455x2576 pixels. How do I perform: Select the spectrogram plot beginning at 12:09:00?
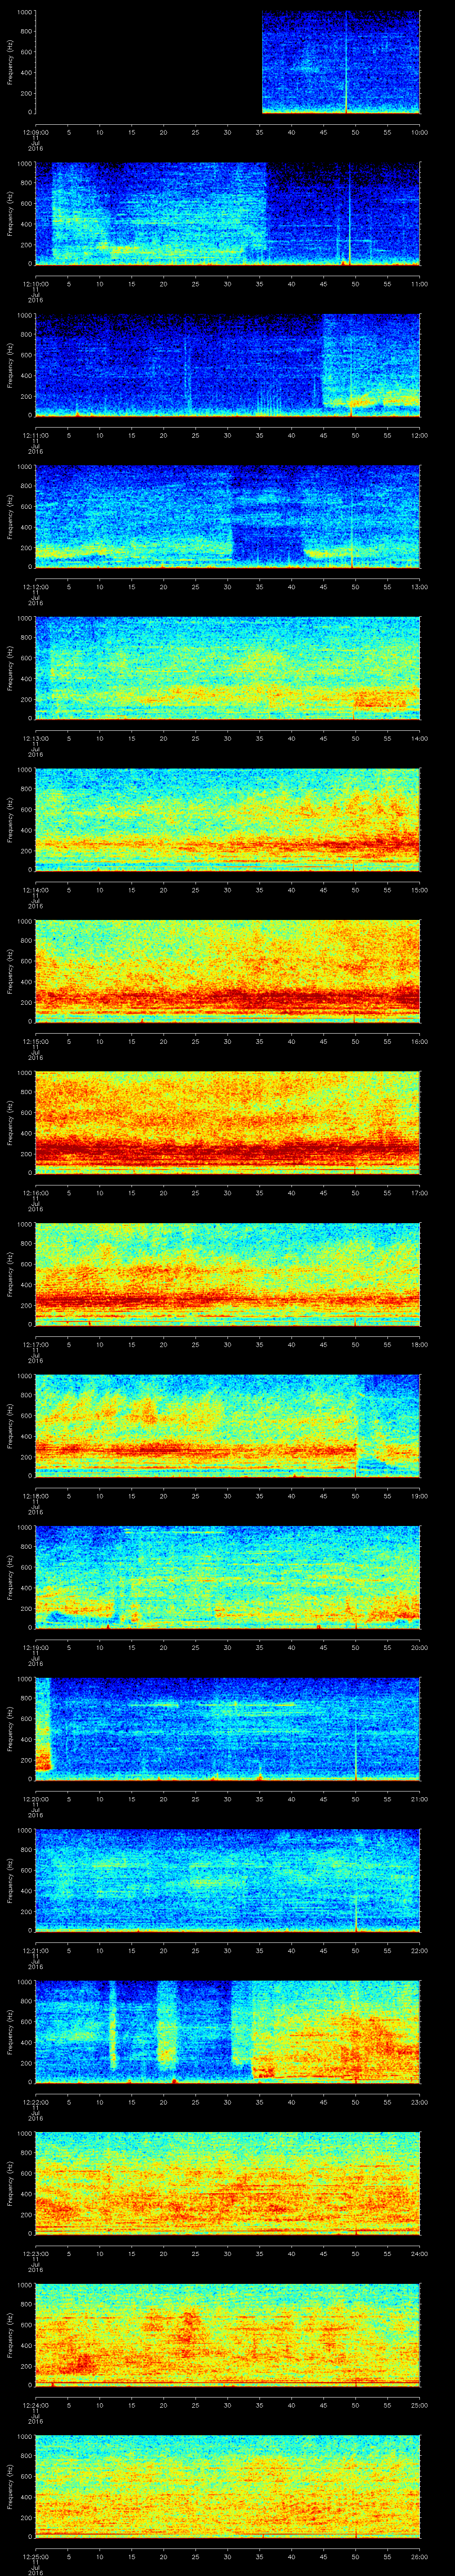(x=228, y=62)
